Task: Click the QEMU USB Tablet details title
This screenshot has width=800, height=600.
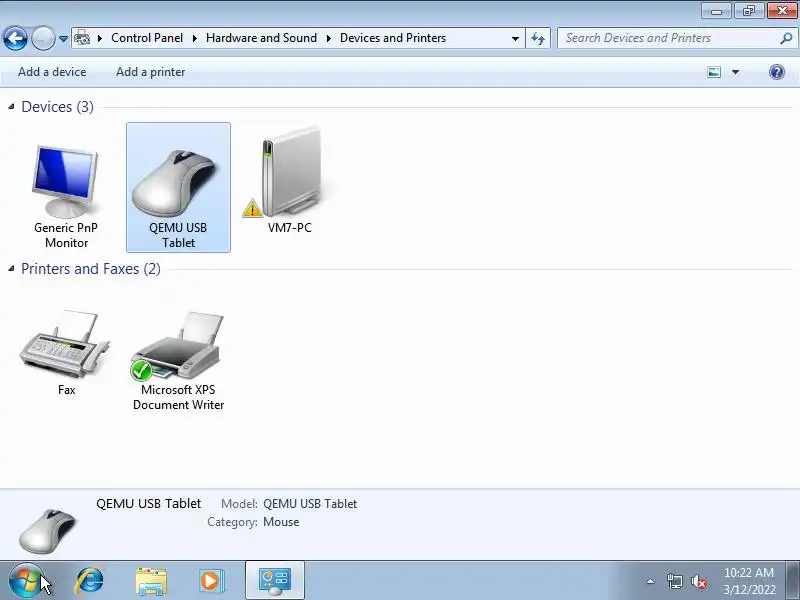Action: point(148,504)
